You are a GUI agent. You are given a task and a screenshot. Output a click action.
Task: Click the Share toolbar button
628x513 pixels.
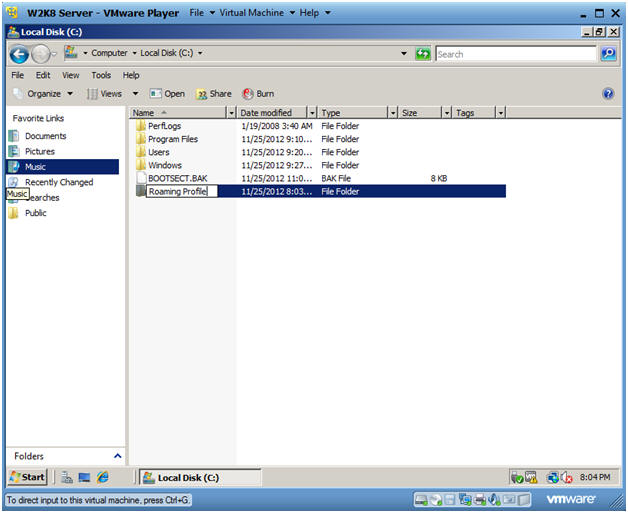coord(214,94)
